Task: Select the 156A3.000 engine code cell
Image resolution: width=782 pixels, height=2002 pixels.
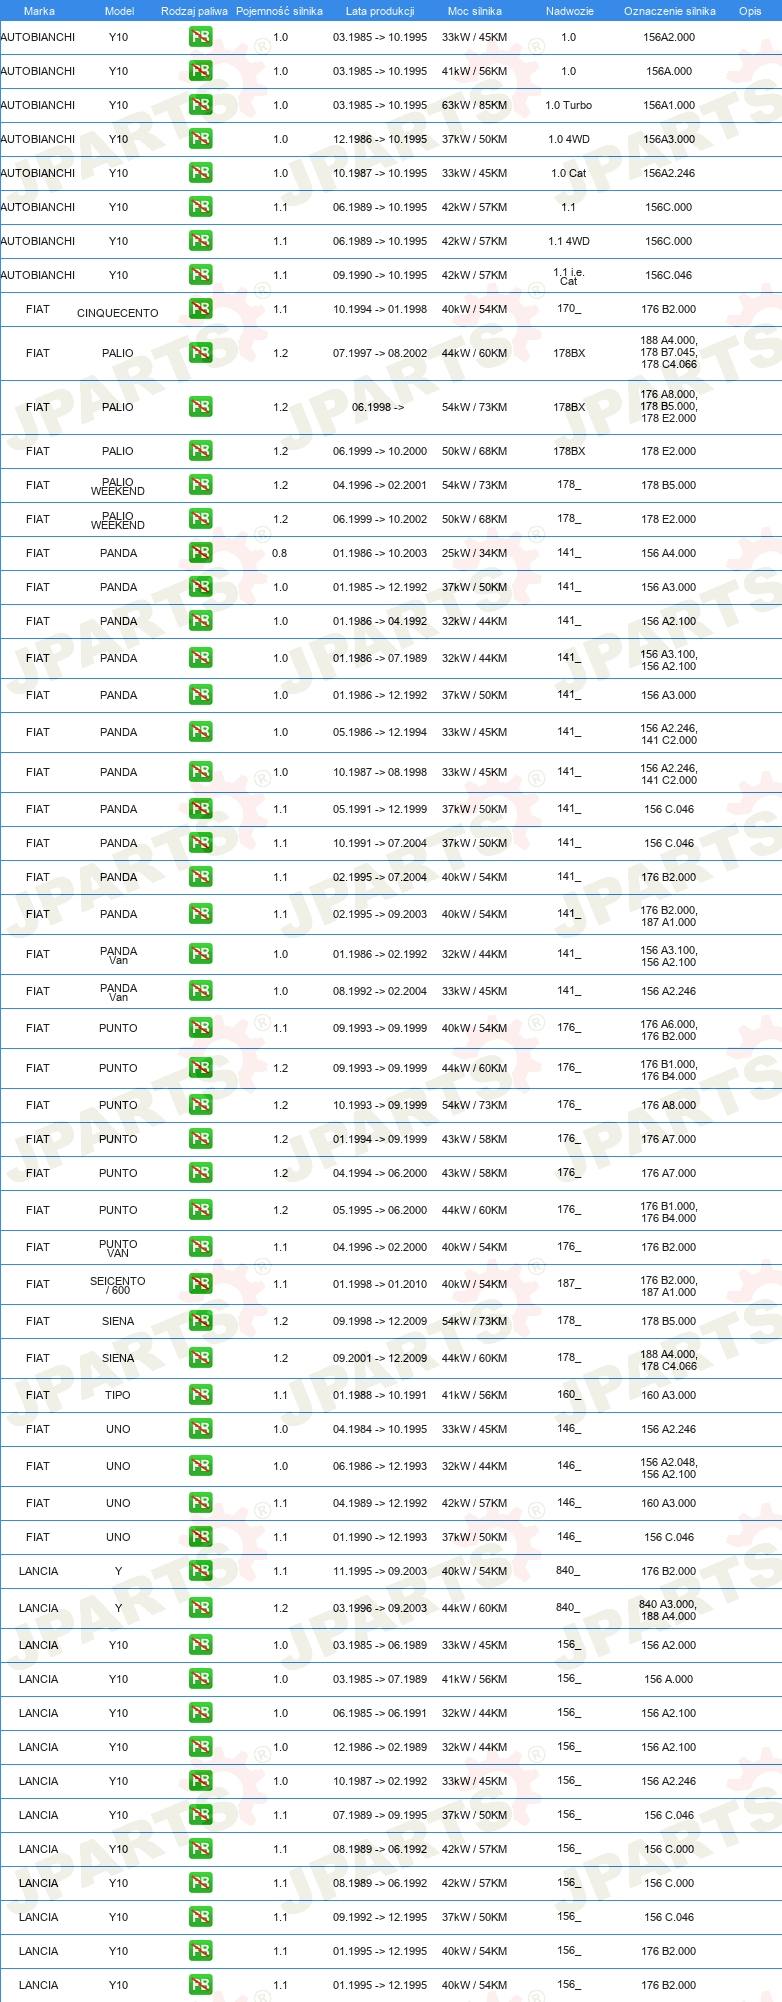Action: click(669, 139)
